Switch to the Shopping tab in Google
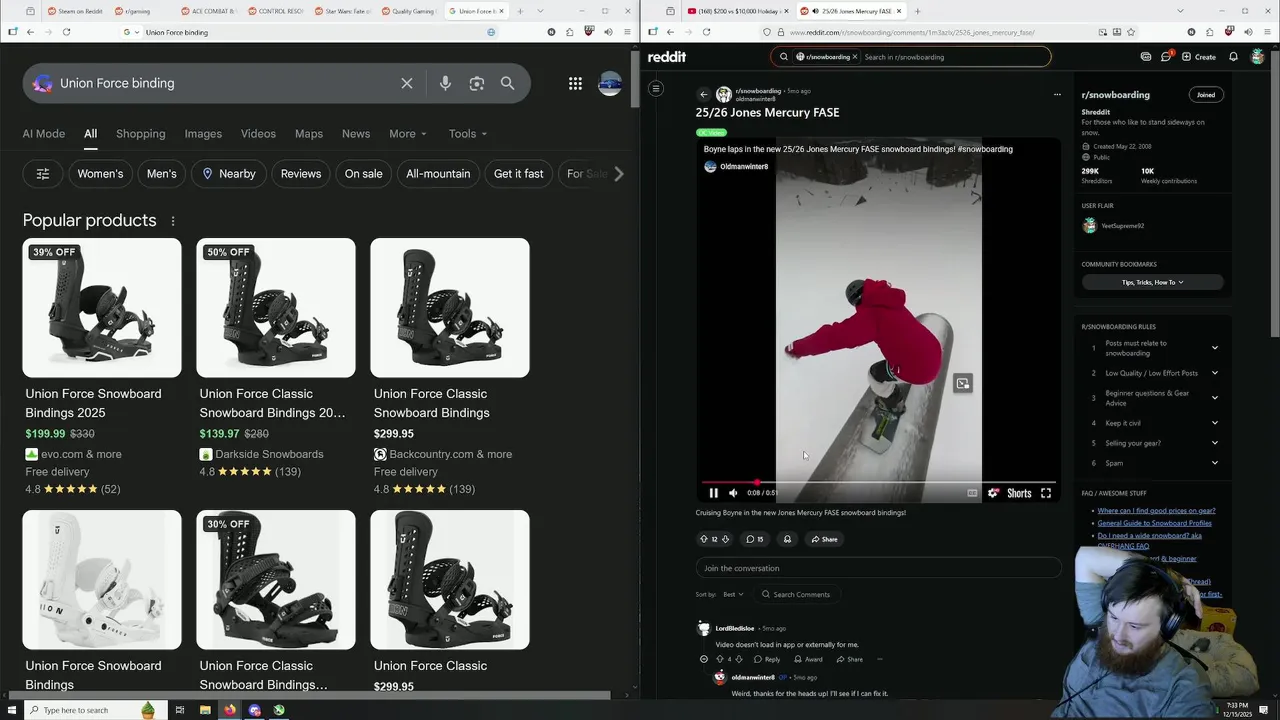 pos(140,134)
